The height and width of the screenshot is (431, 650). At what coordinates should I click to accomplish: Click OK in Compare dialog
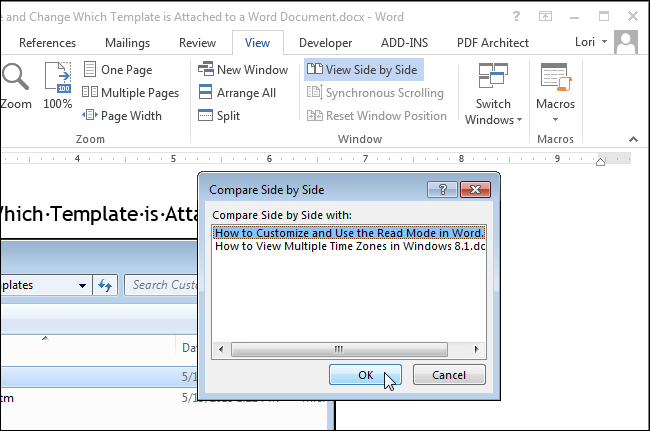tap(365, 375)
